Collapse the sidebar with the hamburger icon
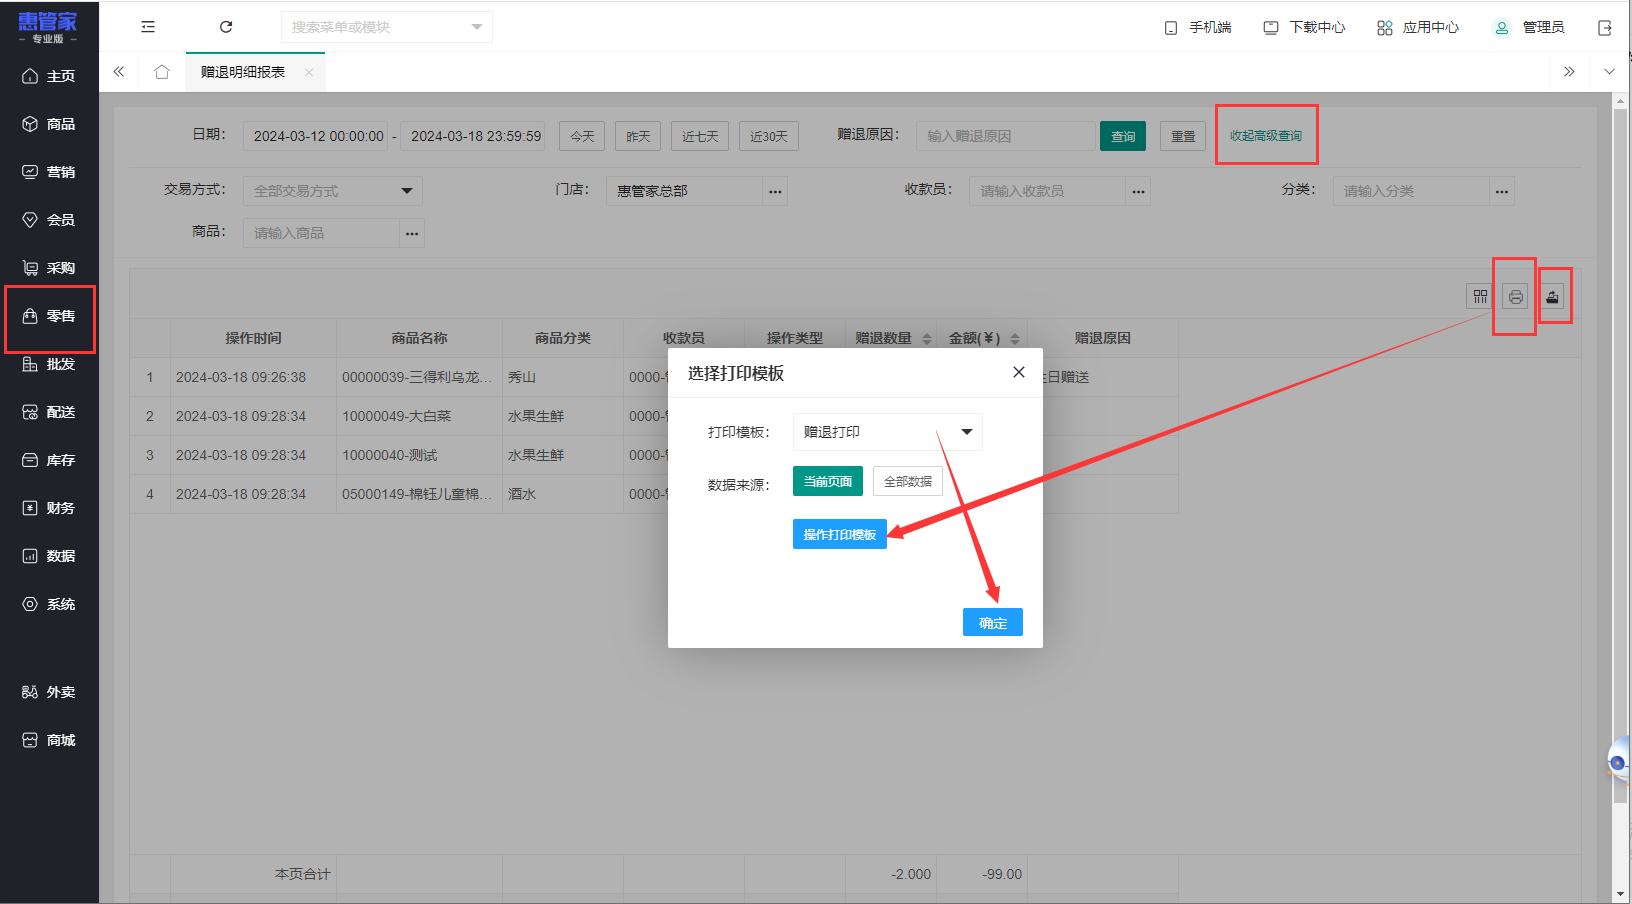This screenshot has height=904, width=1632. [148, 27]
